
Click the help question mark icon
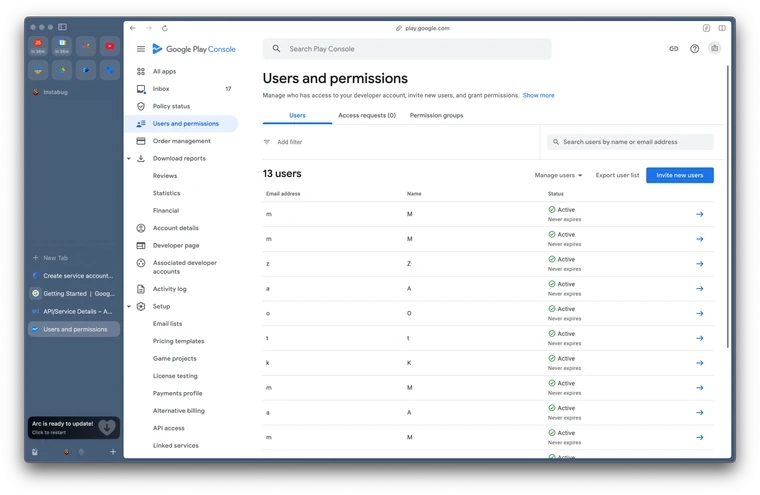(695, 49)
